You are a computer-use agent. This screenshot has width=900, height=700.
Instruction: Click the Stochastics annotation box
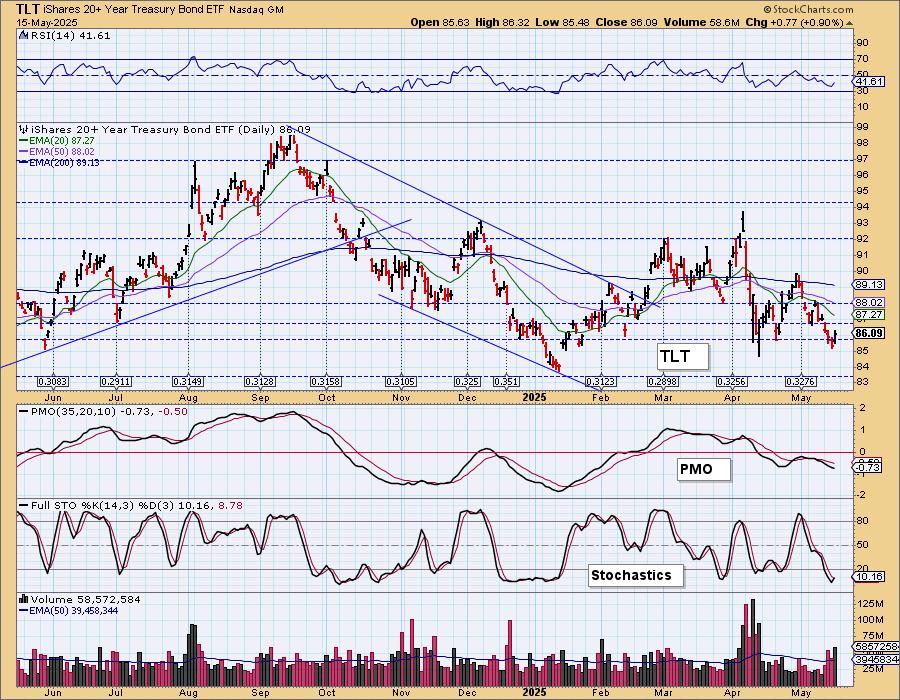coord(636,575)
